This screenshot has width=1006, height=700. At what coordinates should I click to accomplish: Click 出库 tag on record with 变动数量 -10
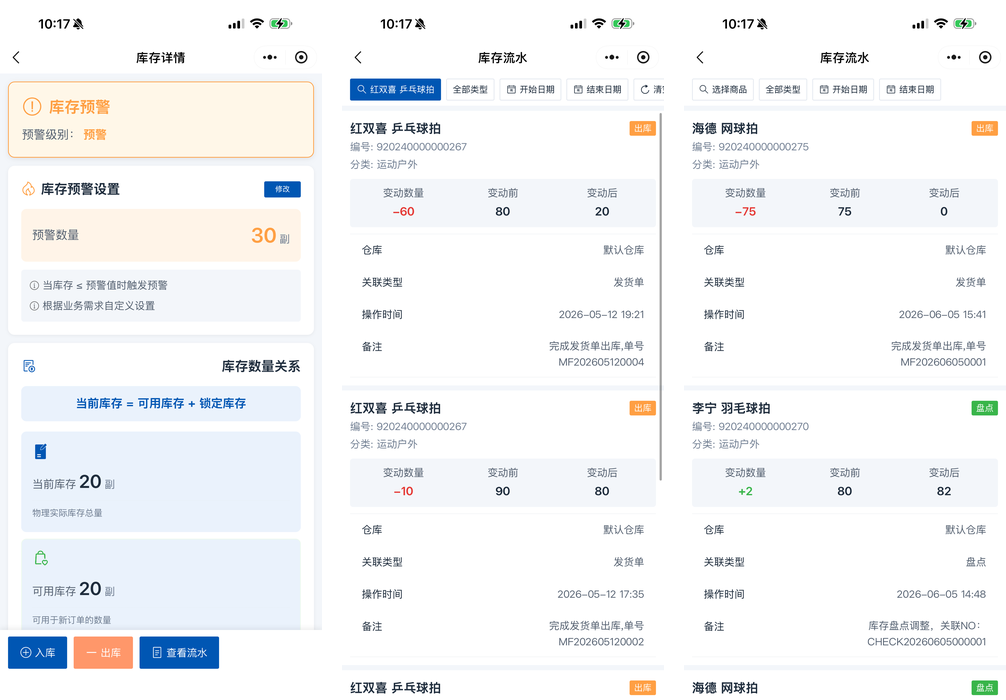coord(642,408)
